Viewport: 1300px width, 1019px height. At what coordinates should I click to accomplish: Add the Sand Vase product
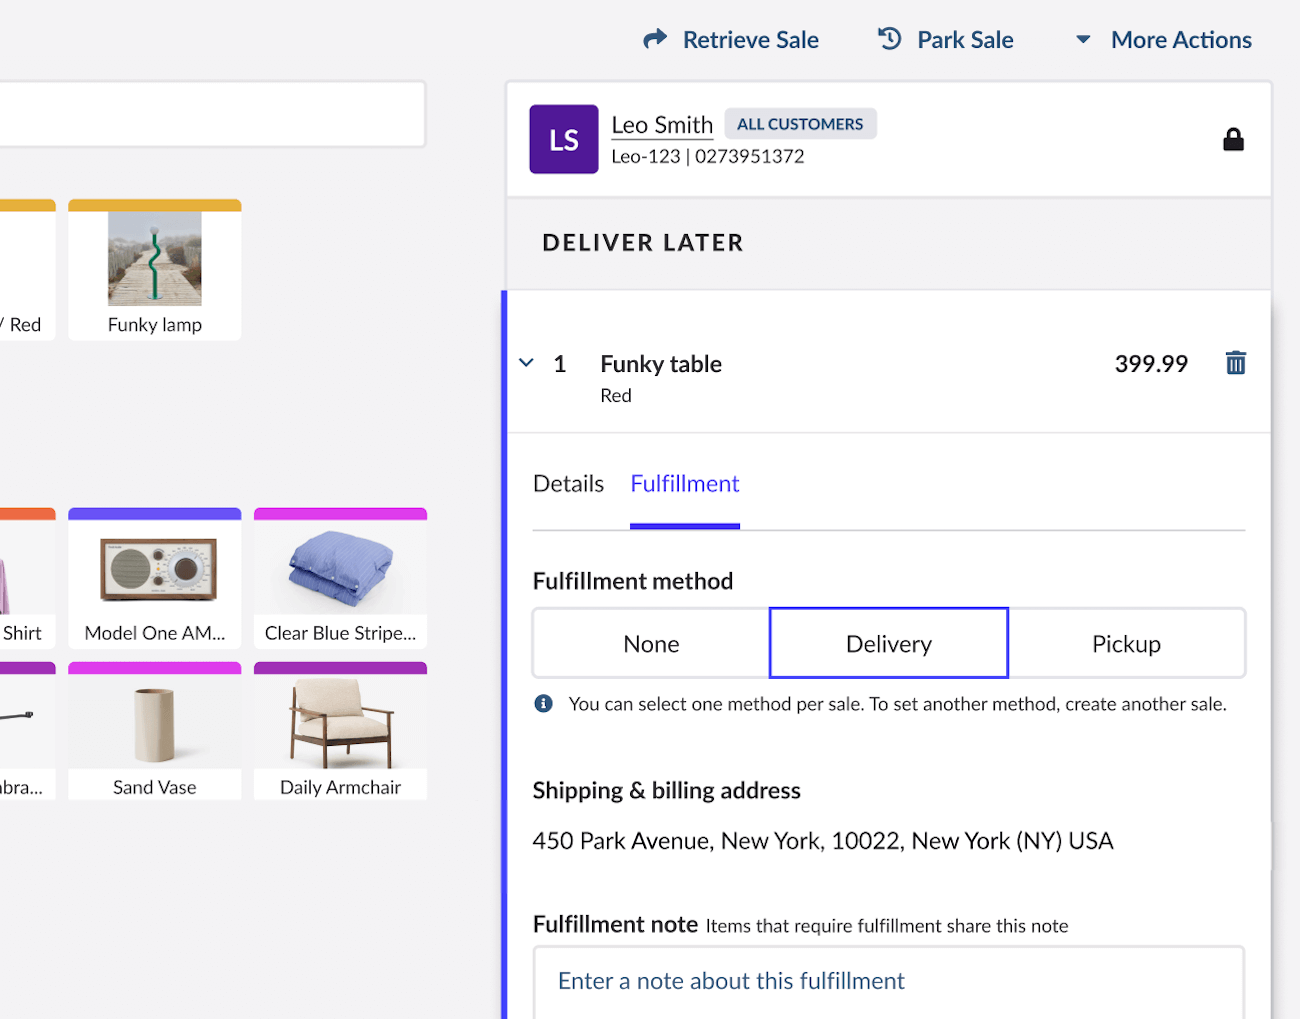[155, 731]
